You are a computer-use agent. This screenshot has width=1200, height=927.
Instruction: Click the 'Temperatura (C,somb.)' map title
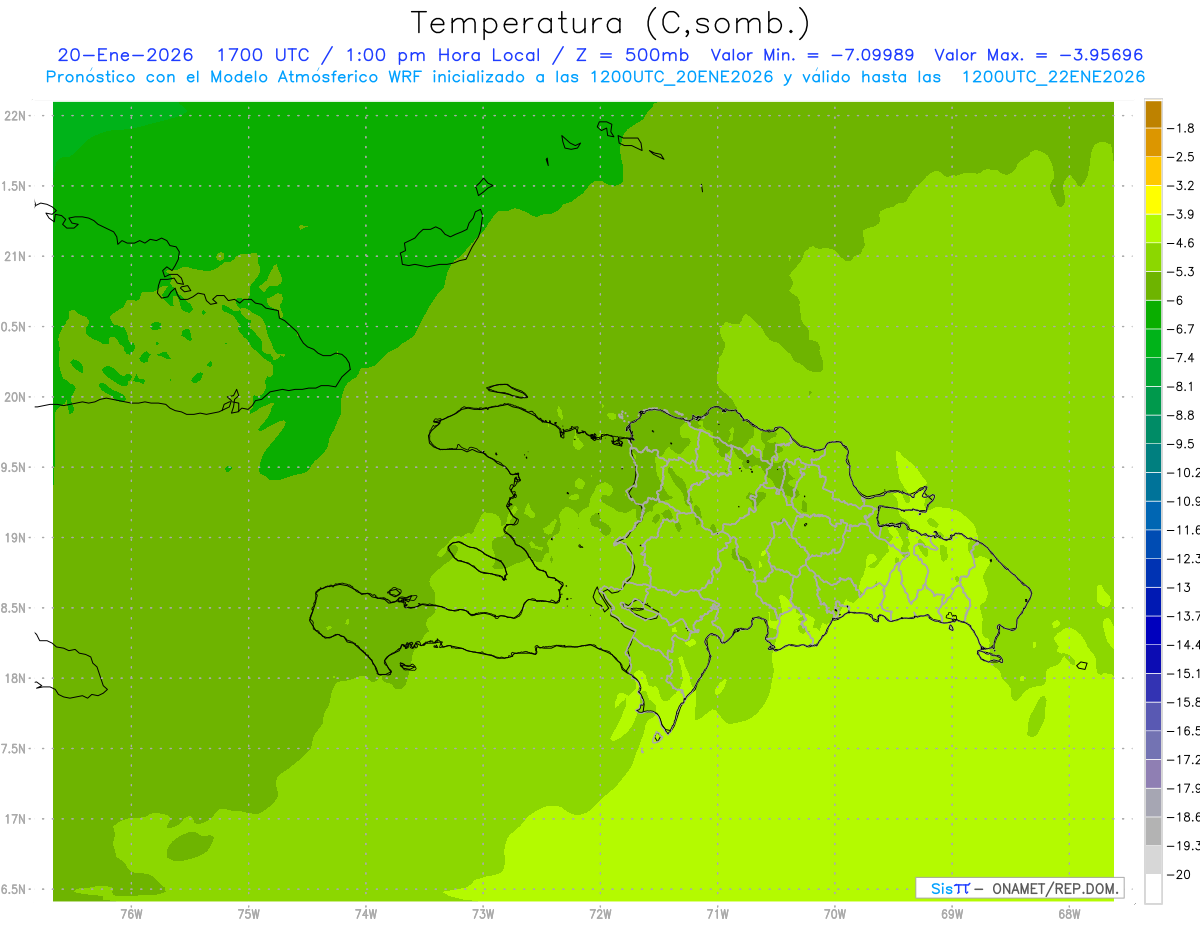(610, 23)
